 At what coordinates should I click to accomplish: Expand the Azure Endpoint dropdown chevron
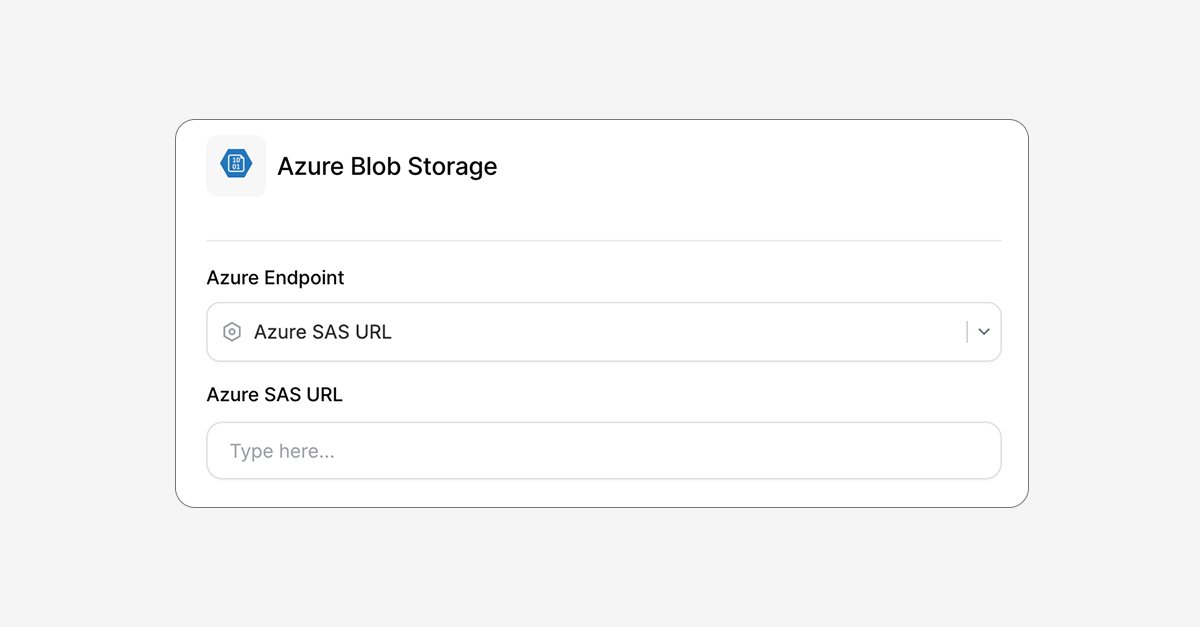pyautogui.click(x=984, y=332)
